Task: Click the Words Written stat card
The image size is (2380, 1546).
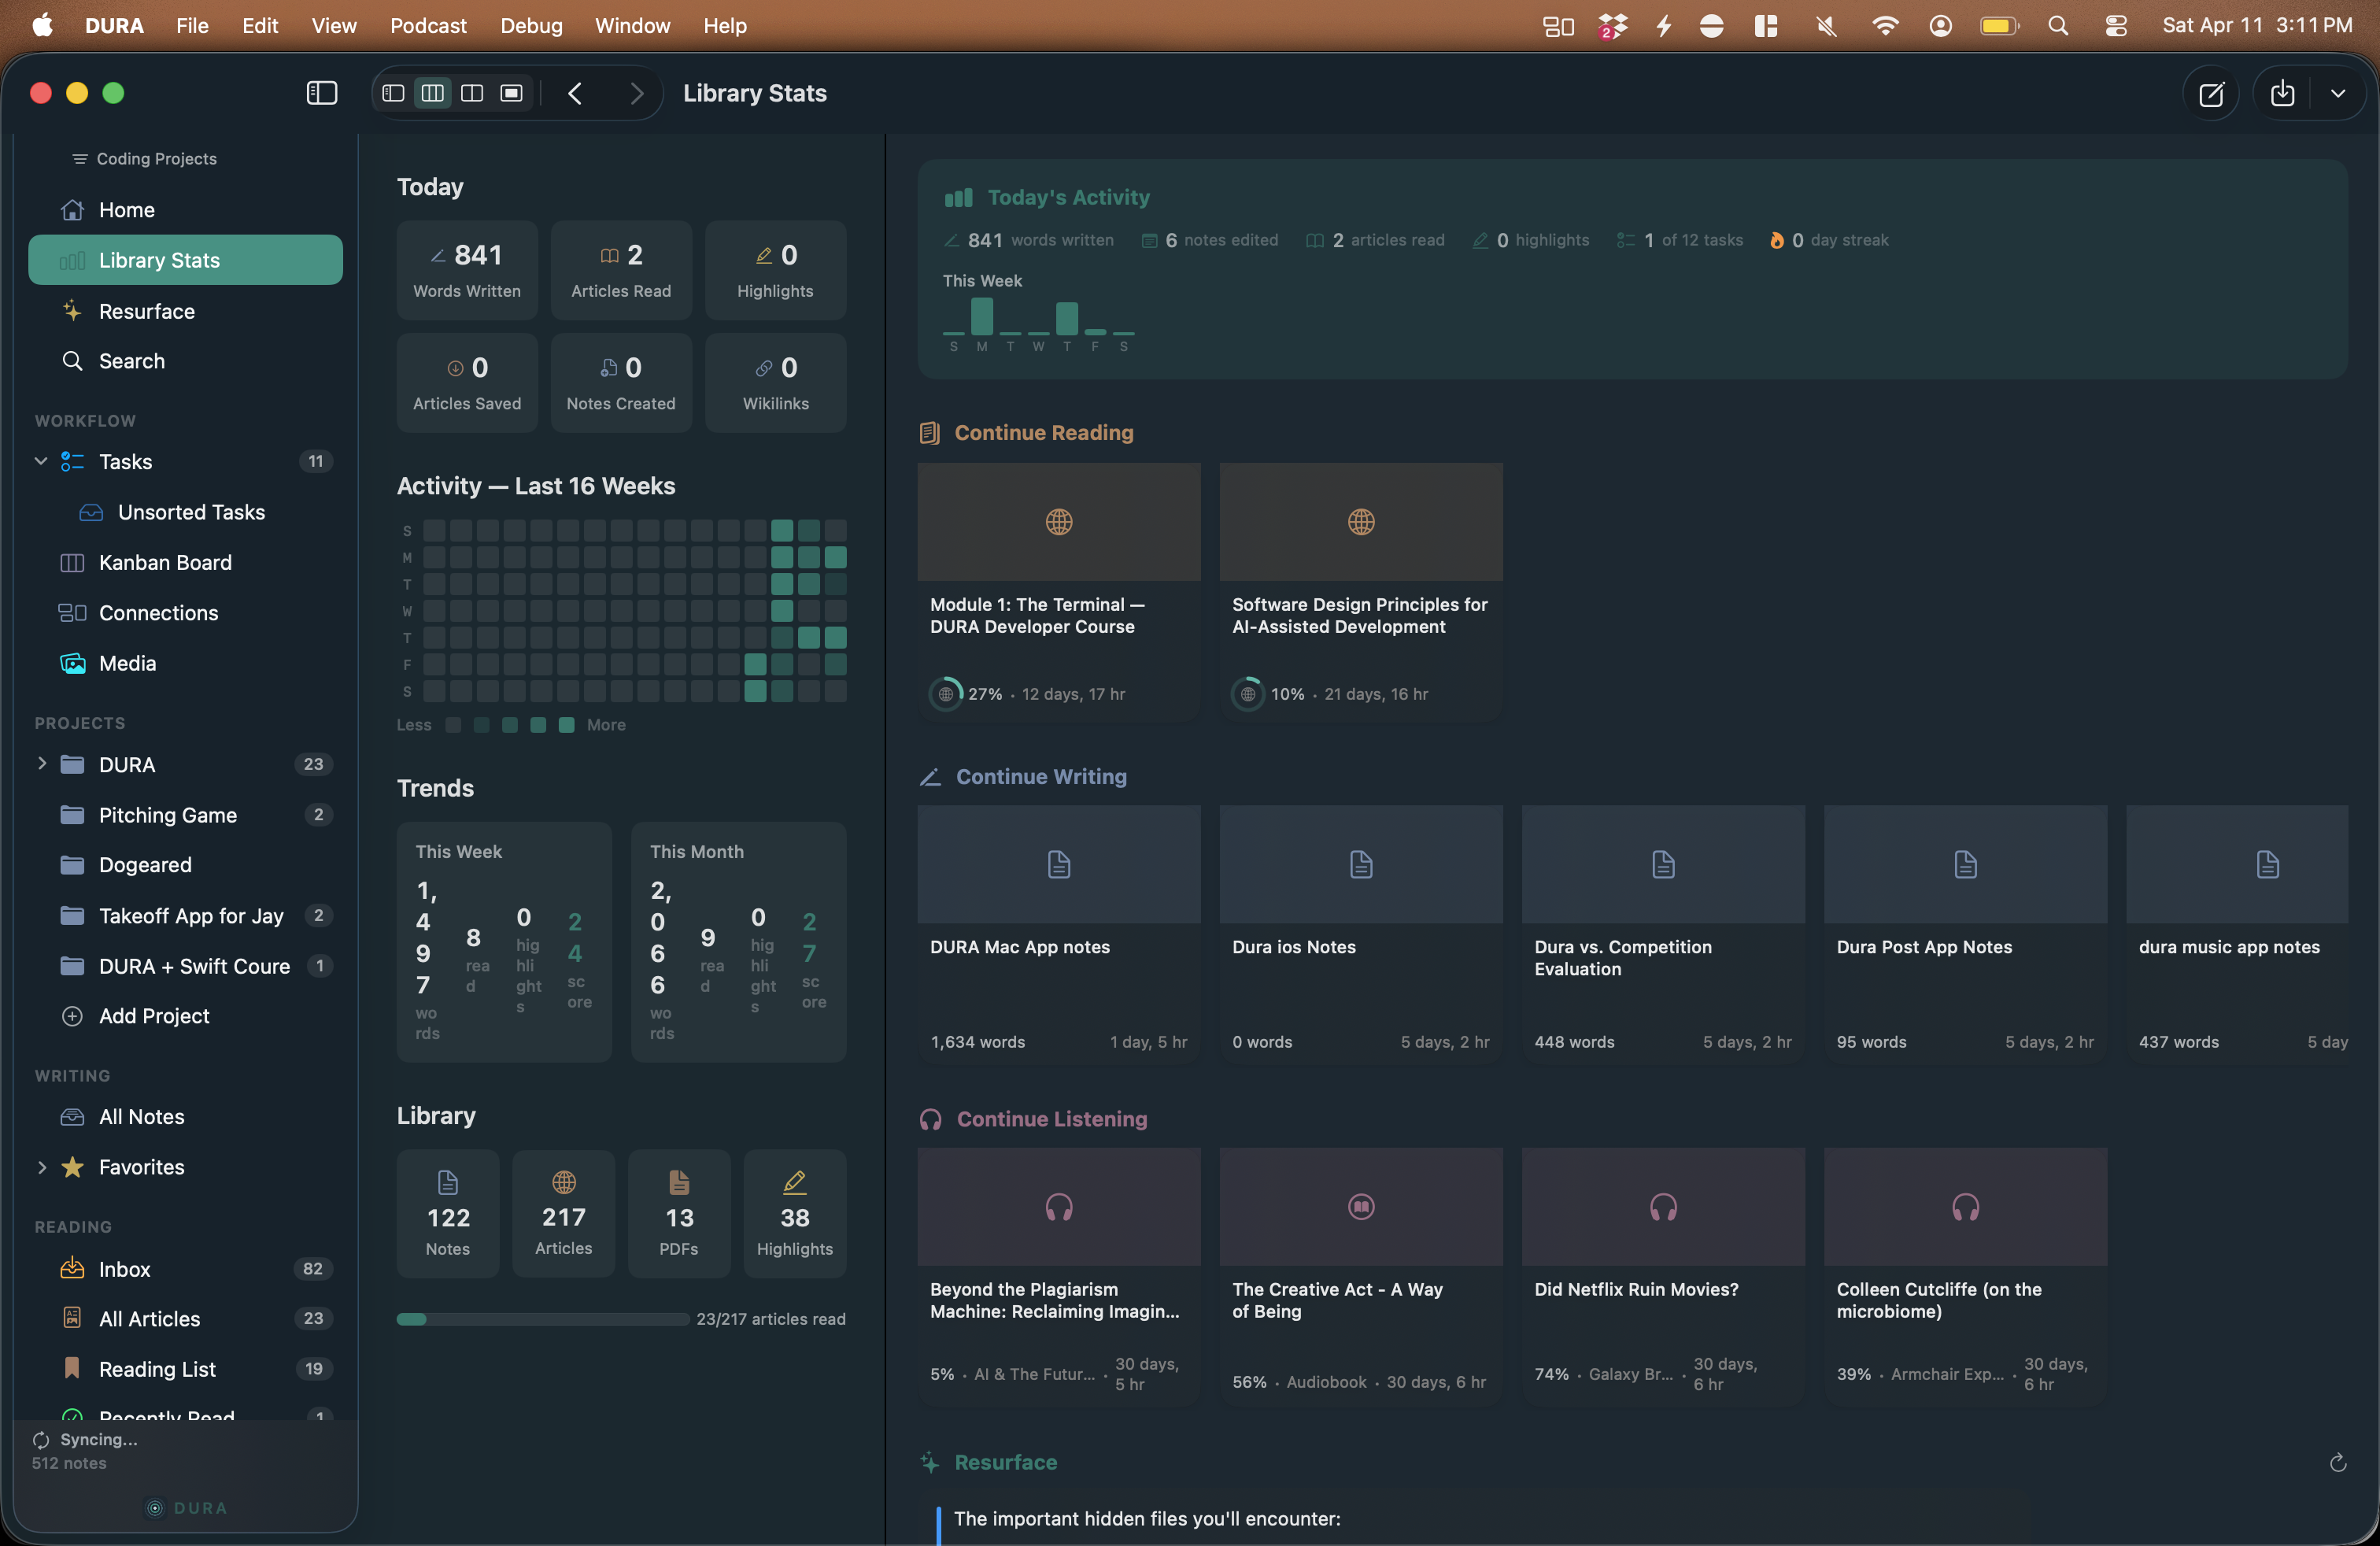Action: click(x=467, y=270)
